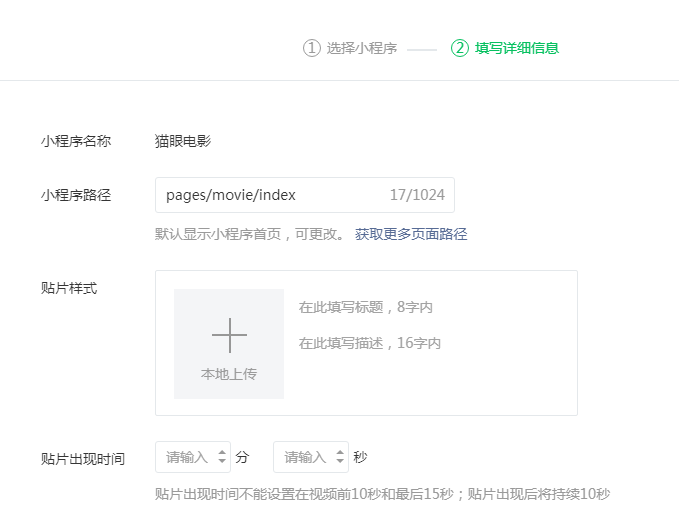Viewport: 679px width, 522px height.
Task: Click the 小程序路径 input field
Action: (305, 195)
